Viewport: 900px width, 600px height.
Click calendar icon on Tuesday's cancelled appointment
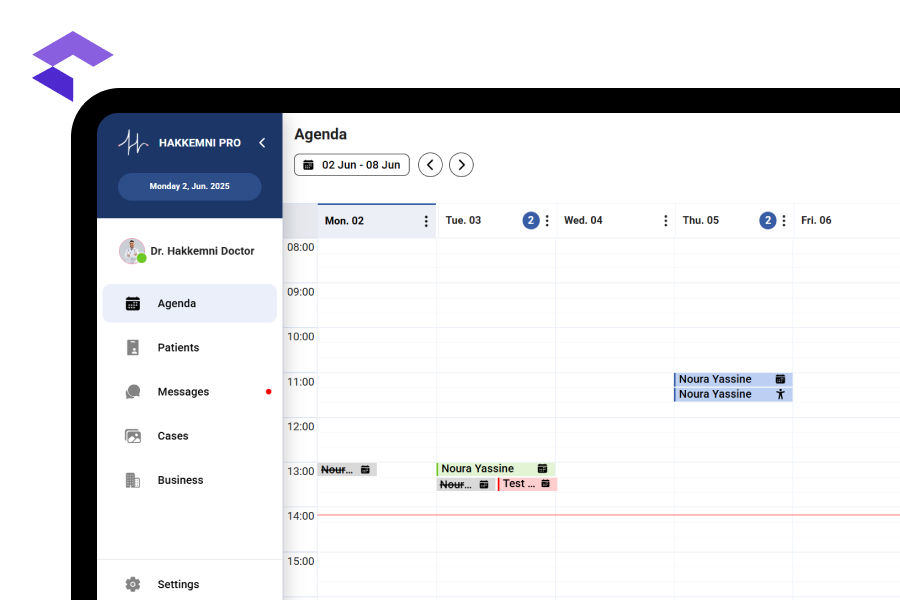click(x=484, y=485)
